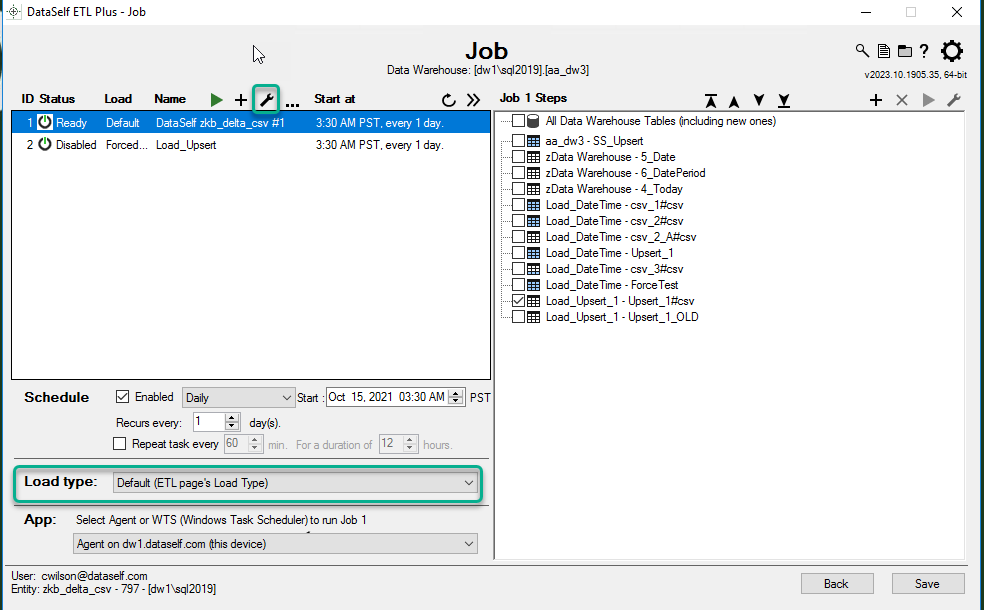Open the settings gear icon
Screen dimensions: 984x610
click(x=952, y=51)
